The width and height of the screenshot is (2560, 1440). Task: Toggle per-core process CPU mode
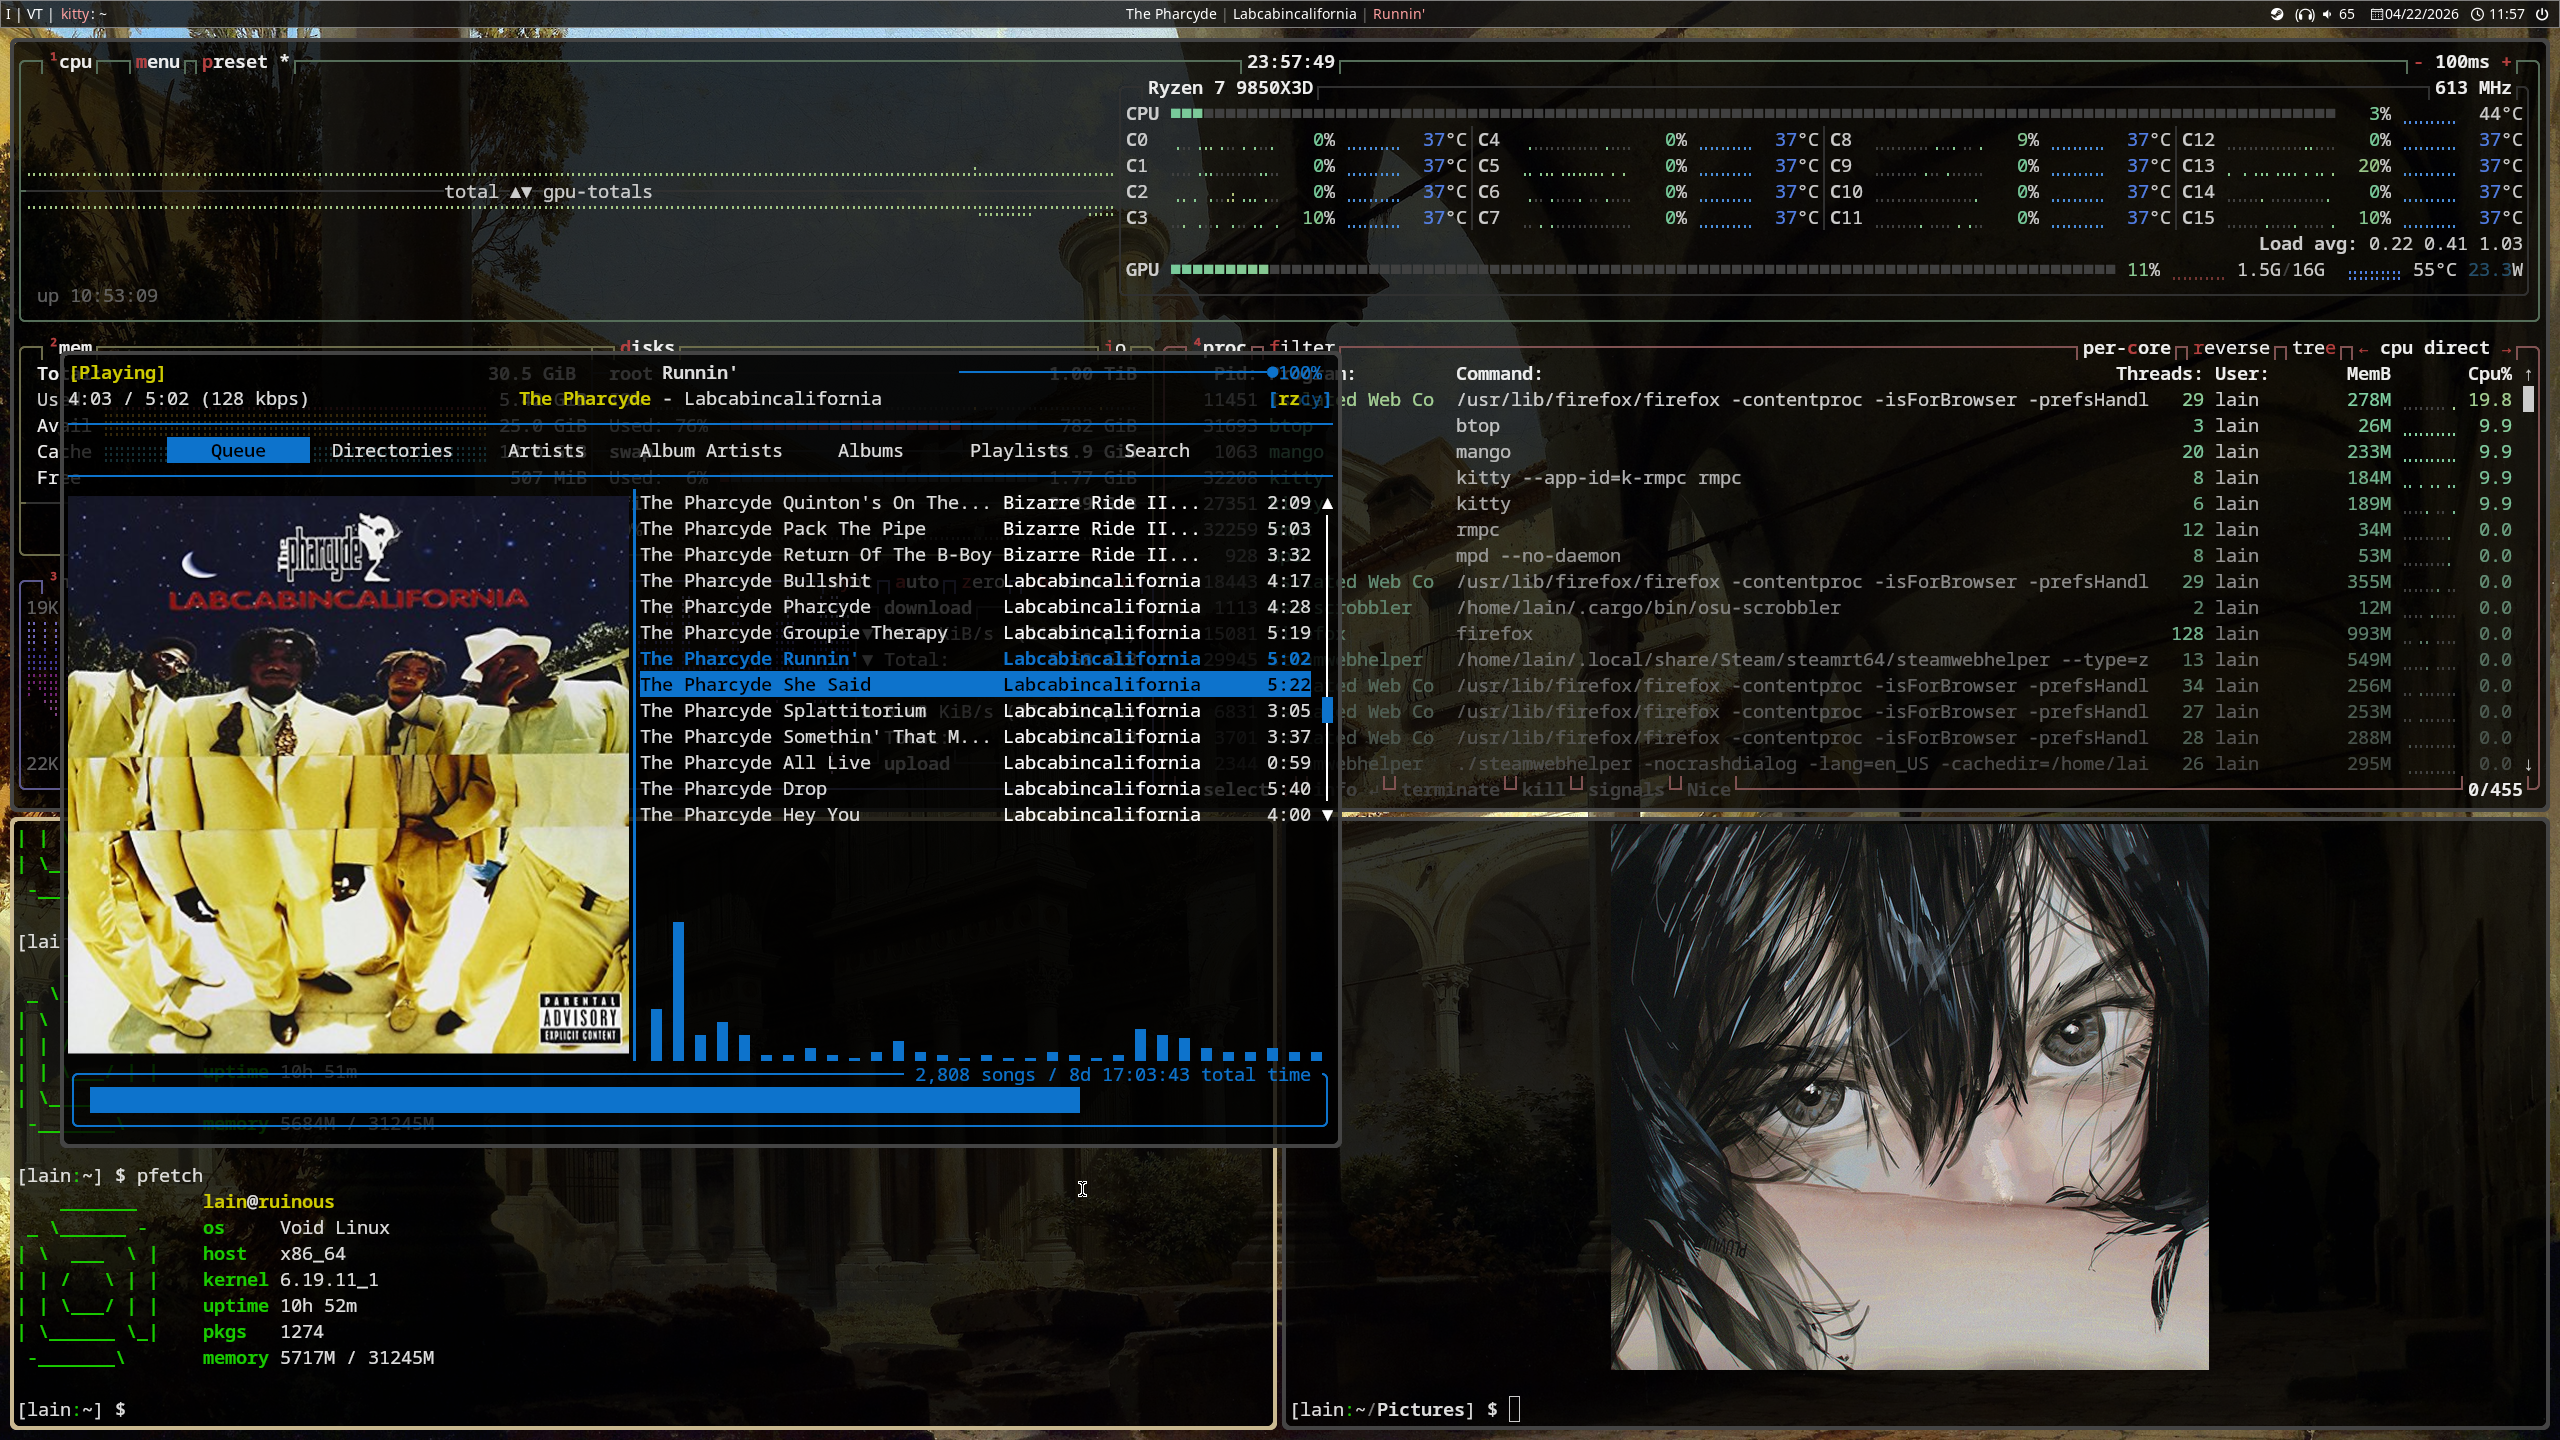[x=2126, y=348]
